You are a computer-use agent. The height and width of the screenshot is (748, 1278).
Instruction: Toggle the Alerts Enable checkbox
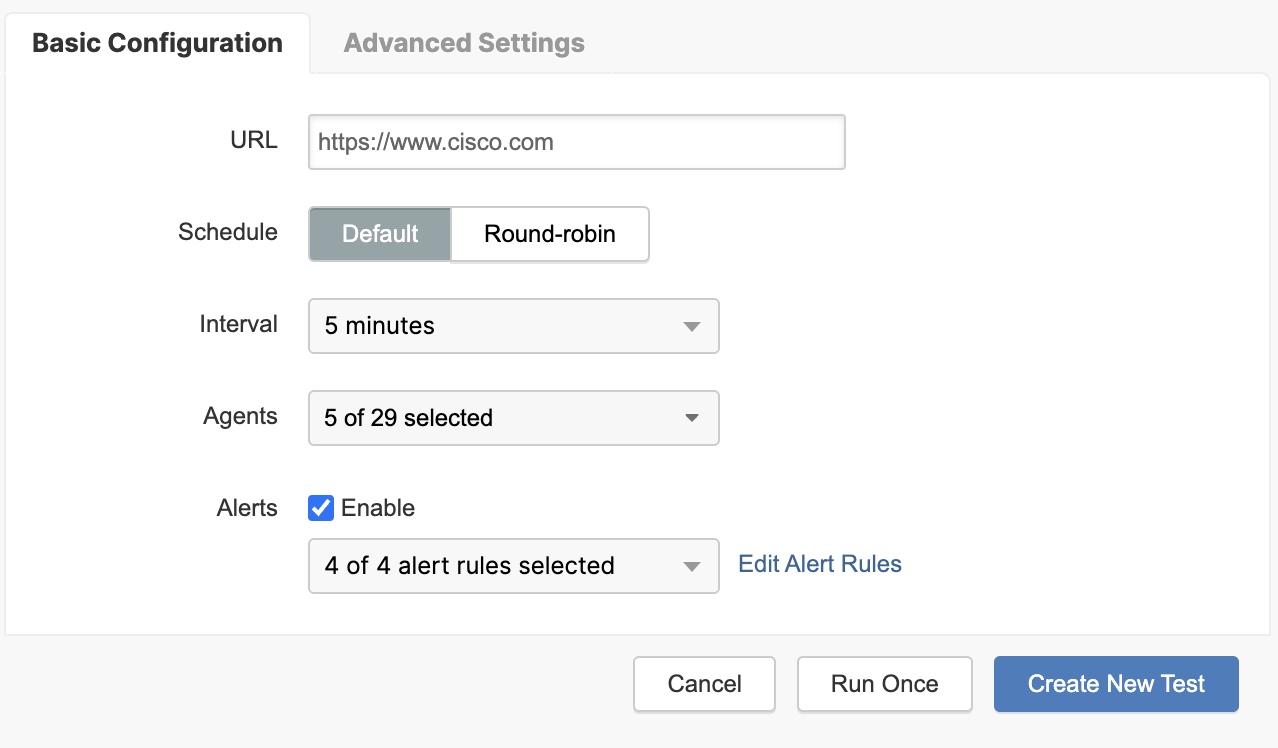(321, 508)
